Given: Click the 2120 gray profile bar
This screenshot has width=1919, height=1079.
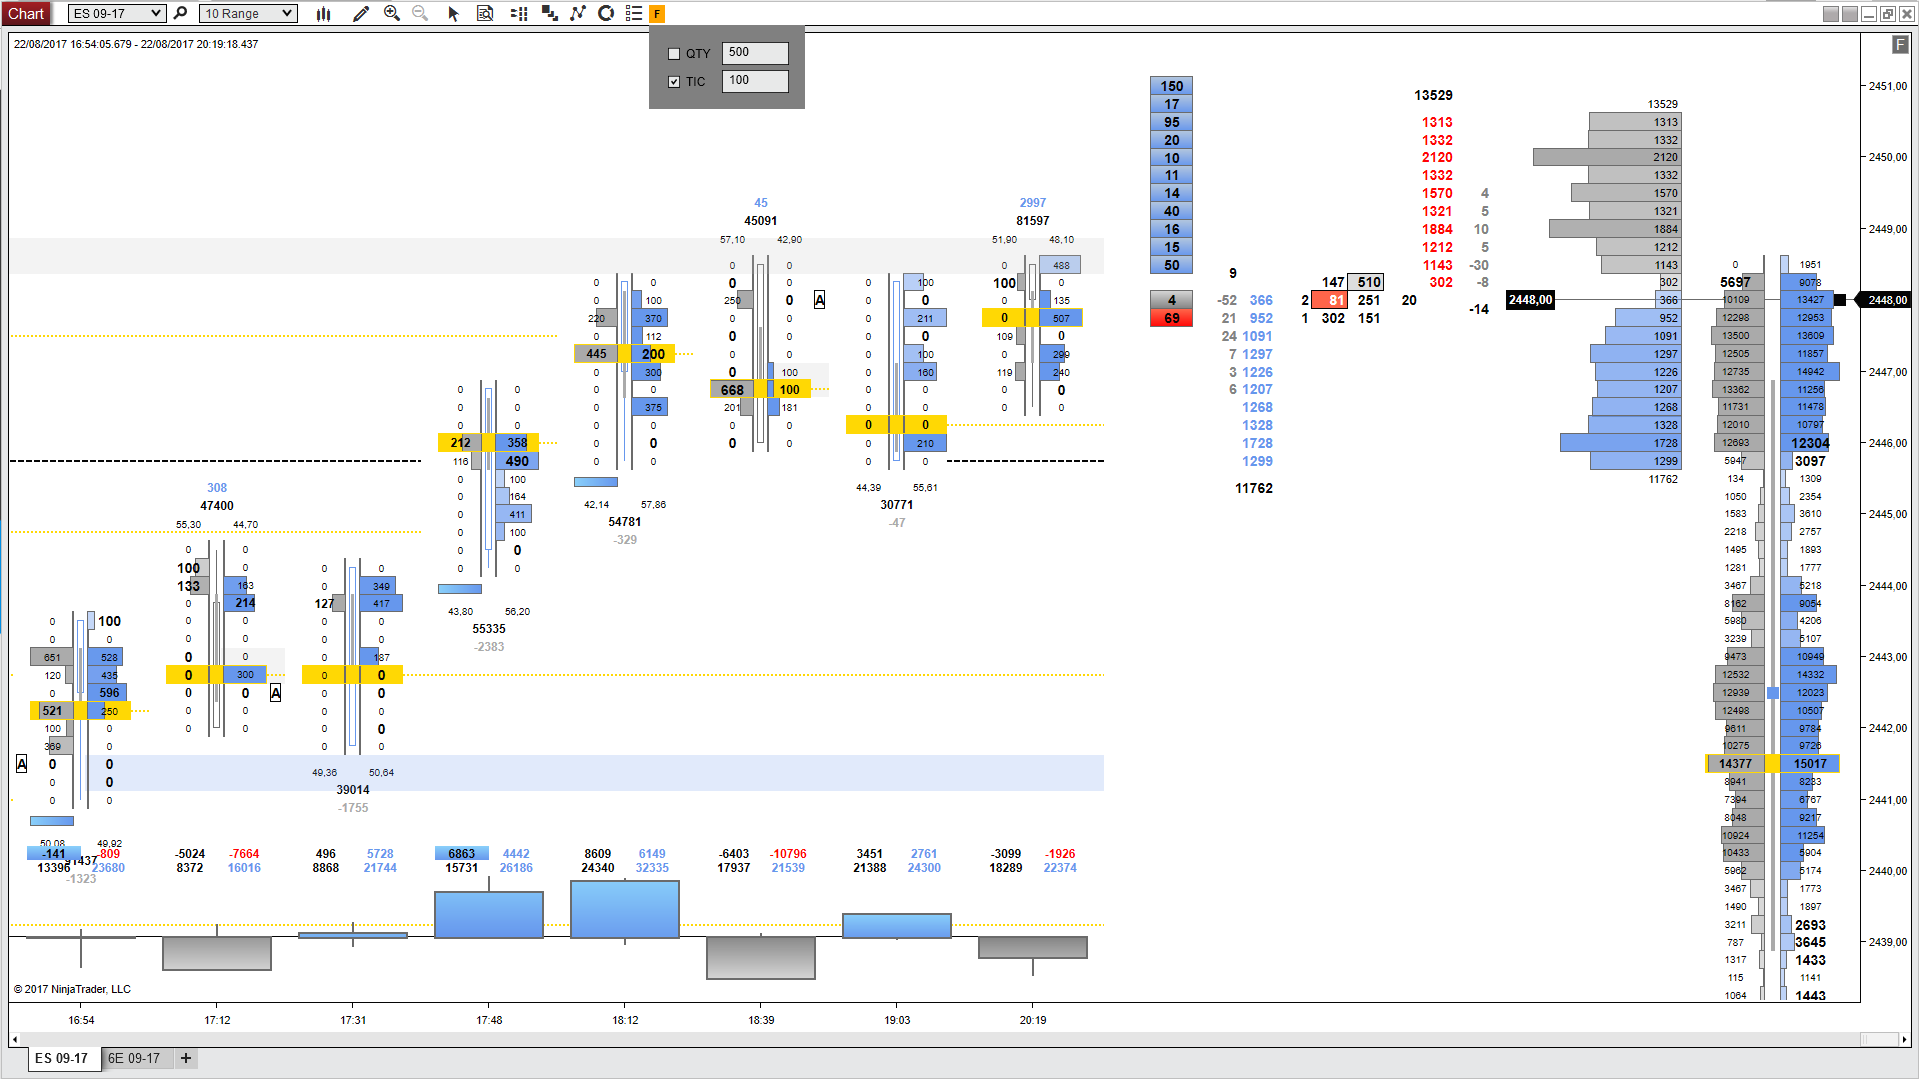Looking at the screenshot, I should pyautogui.click(x=1607, y=157).
